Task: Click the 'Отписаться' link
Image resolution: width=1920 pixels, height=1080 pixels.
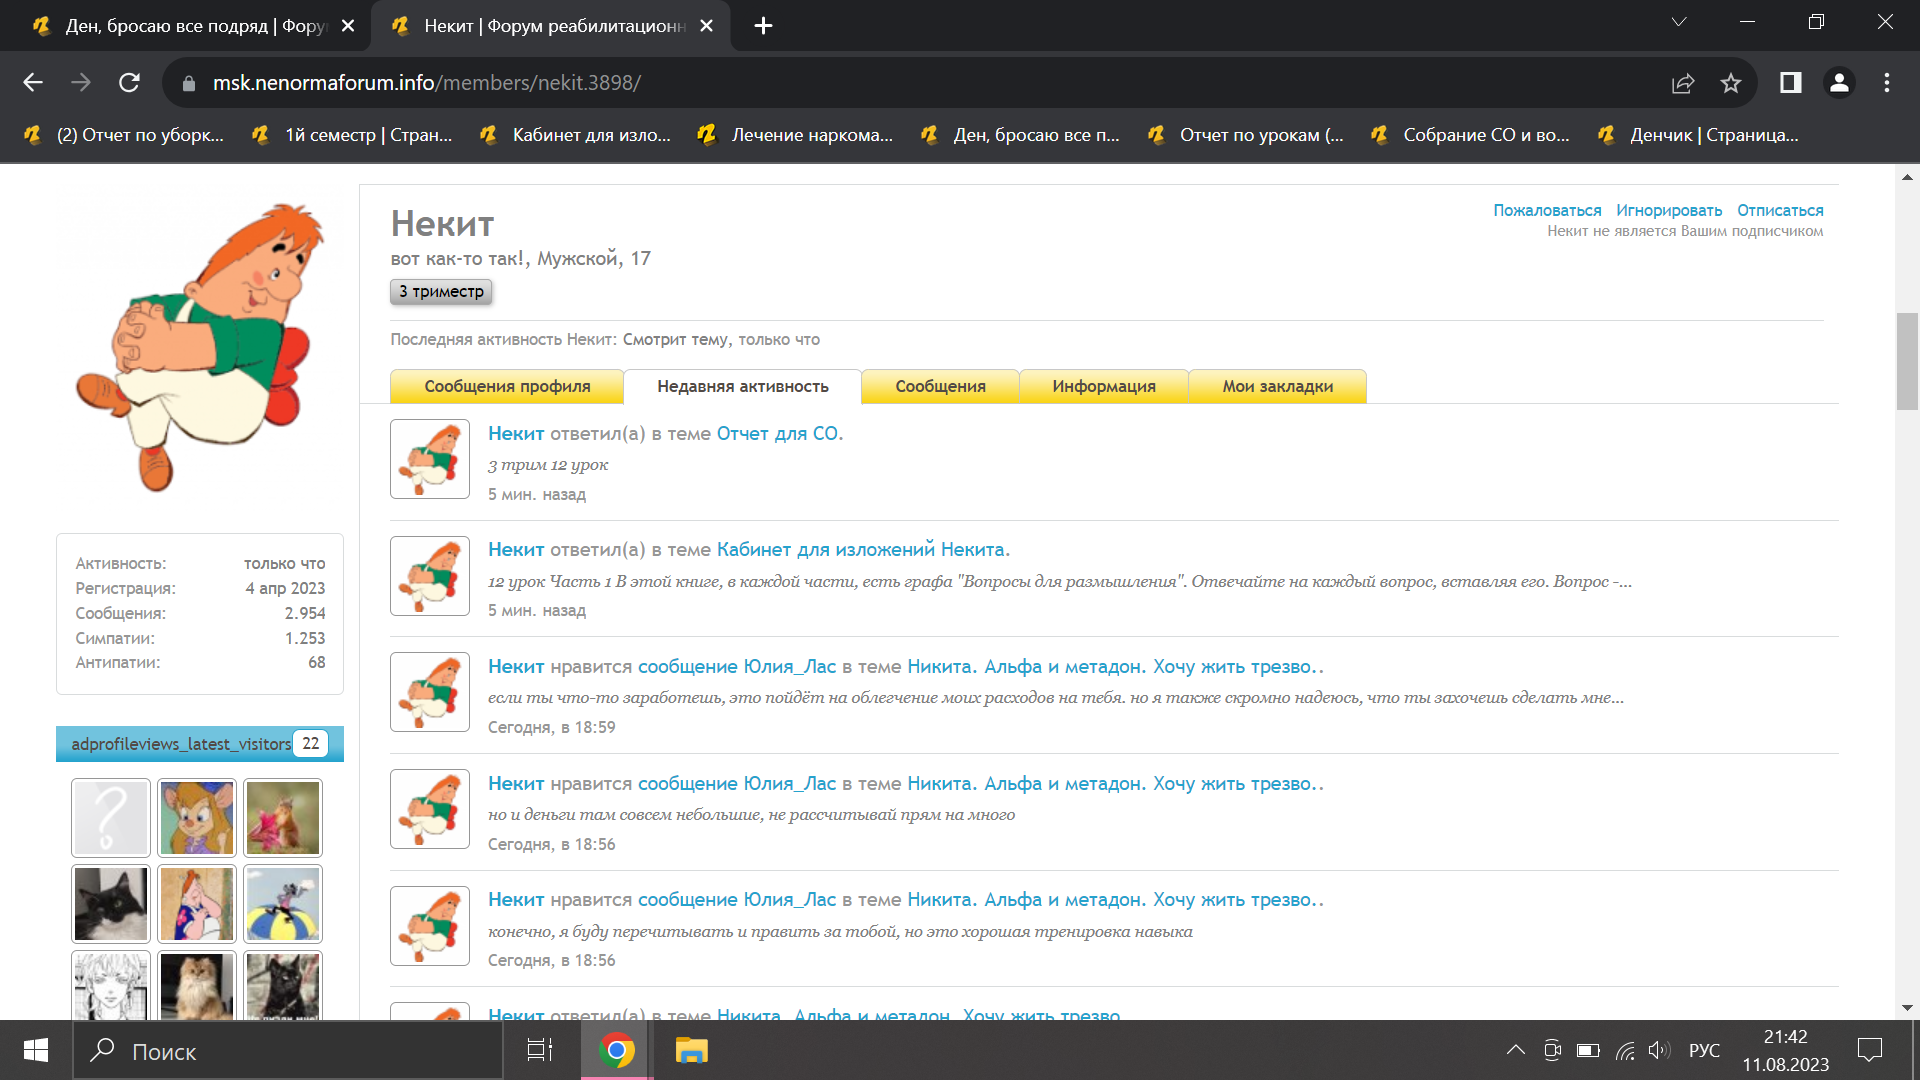Action: pos(1780,211)
